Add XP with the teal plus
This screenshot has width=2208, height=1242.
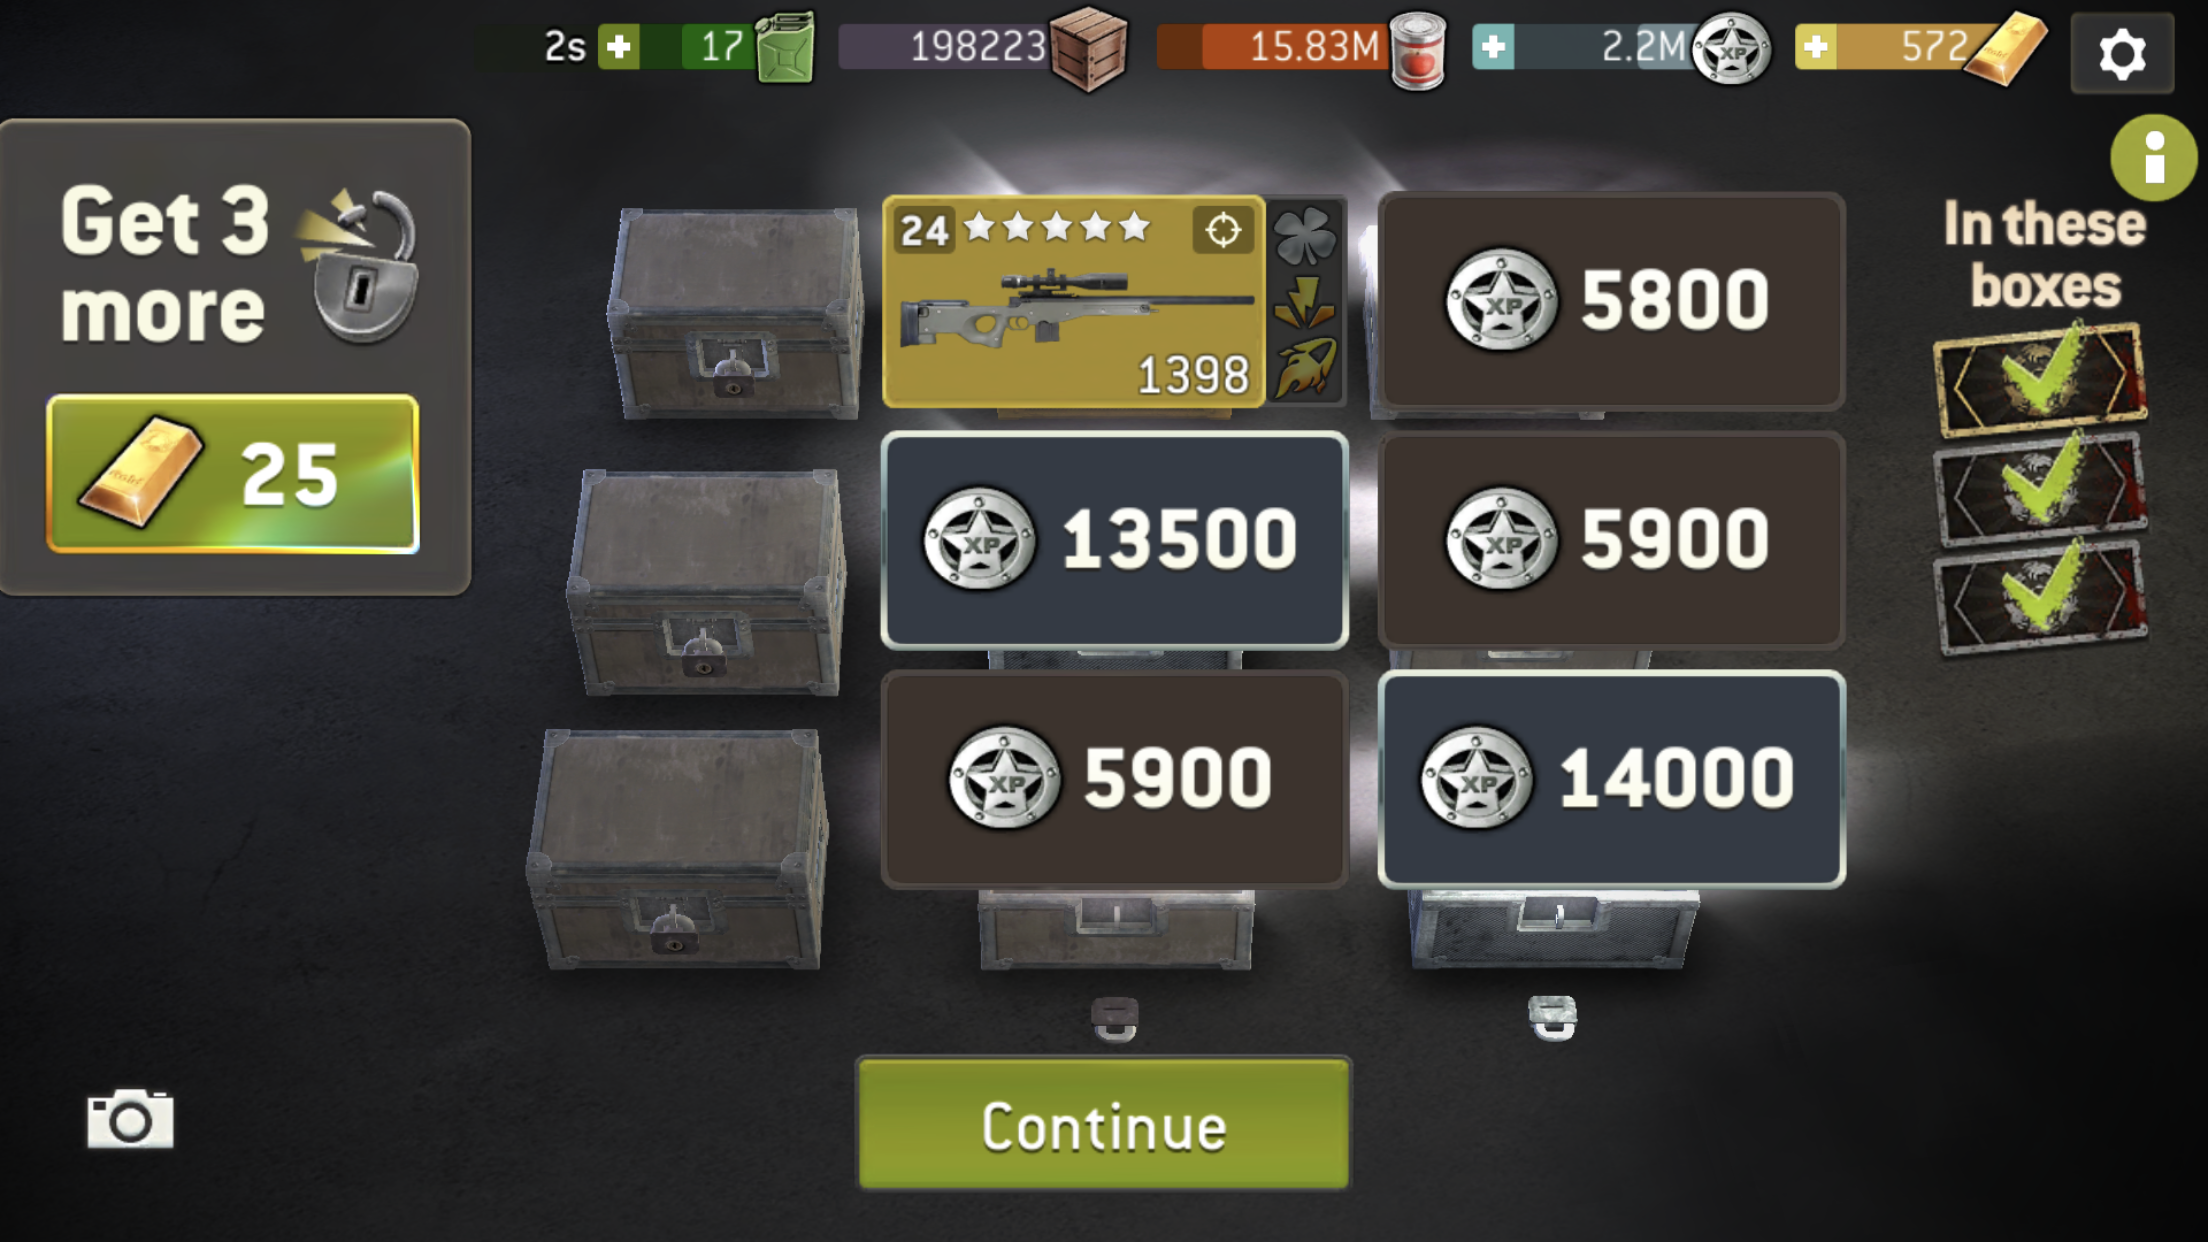[x=1493, y=46]
